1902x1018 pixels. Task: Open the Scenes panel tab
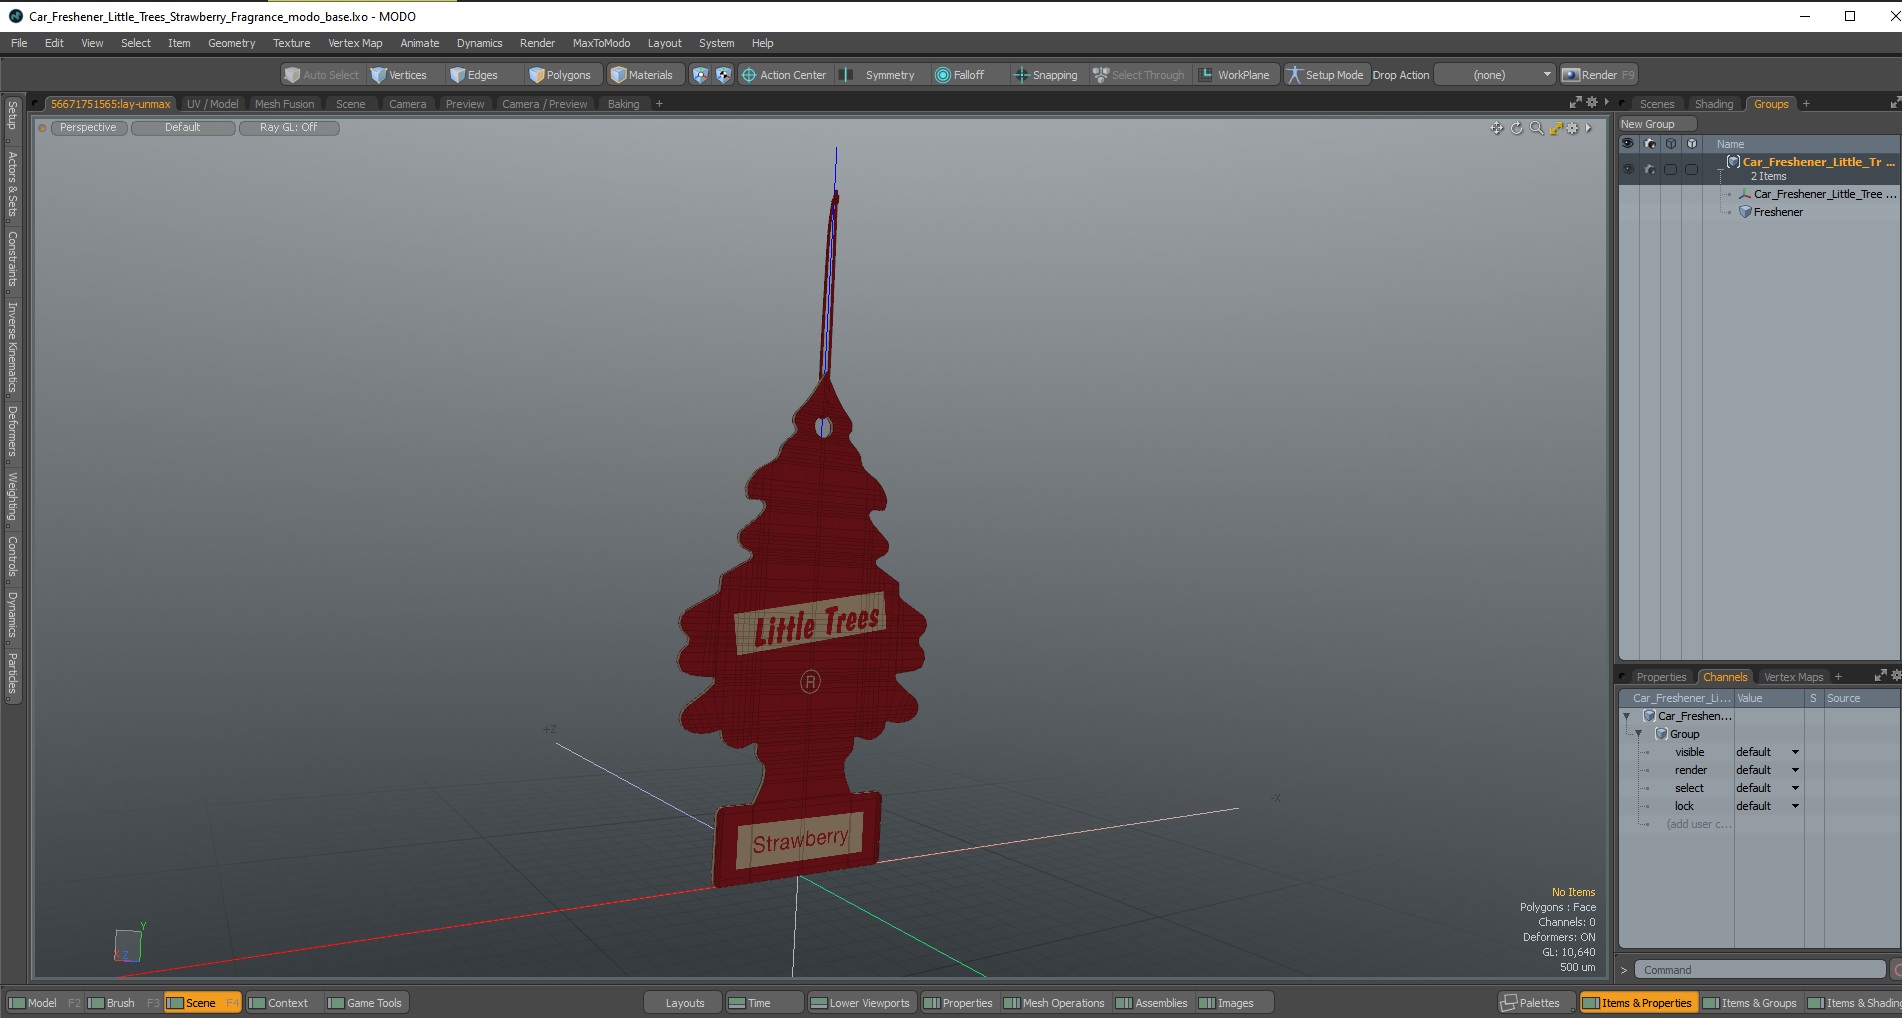click(1656, 104)
